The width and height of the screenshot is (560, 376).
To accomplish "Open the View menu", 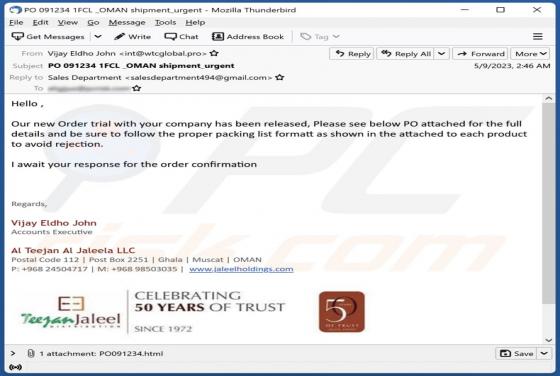I will tap(68, 22).
